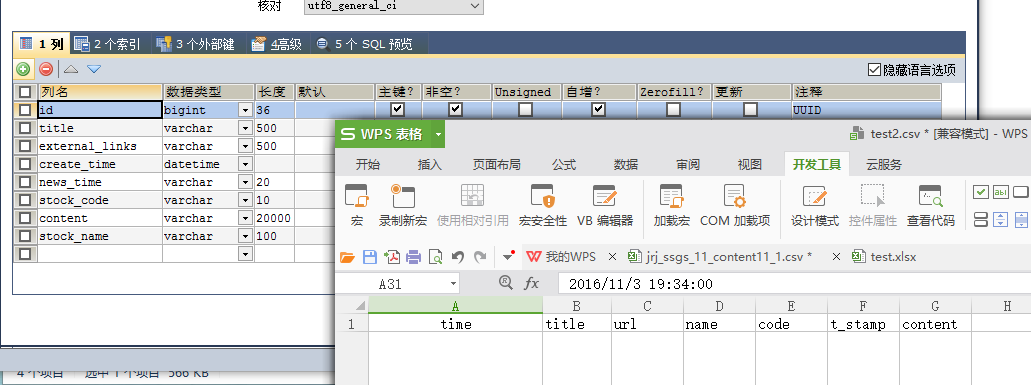Print the spreadsheet via printer icon
Screen dimensions: 1031x385
(413, 257)
